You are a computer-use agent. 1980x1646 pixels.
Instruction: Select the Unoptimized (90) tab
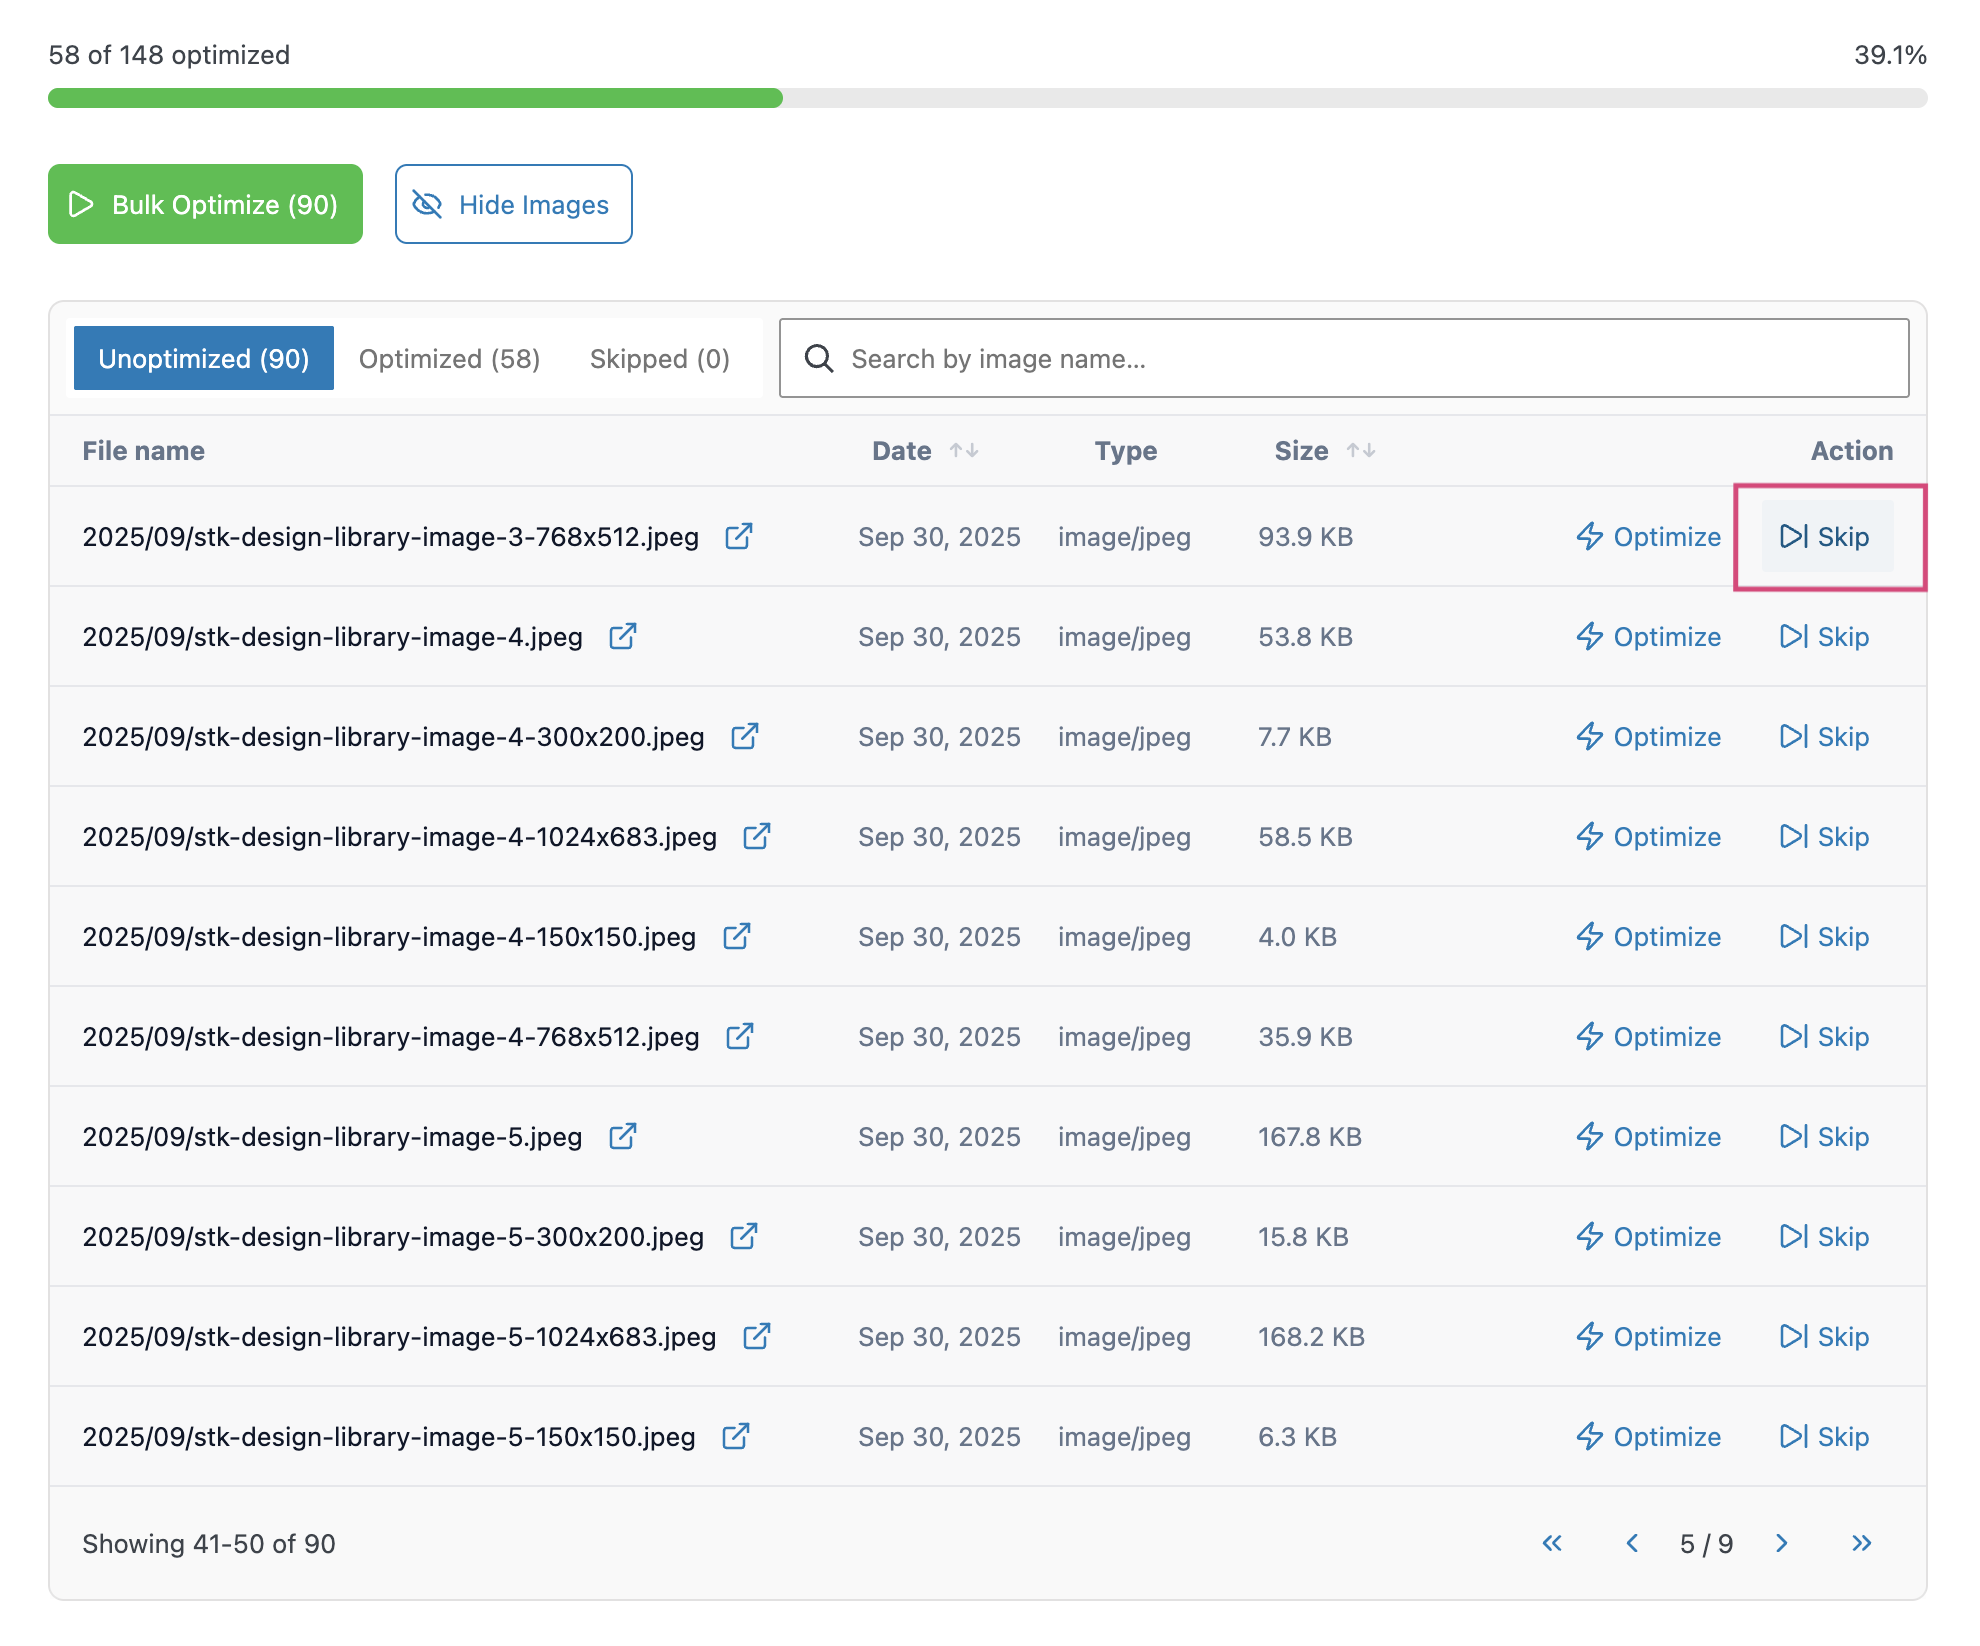click(204, 359)
